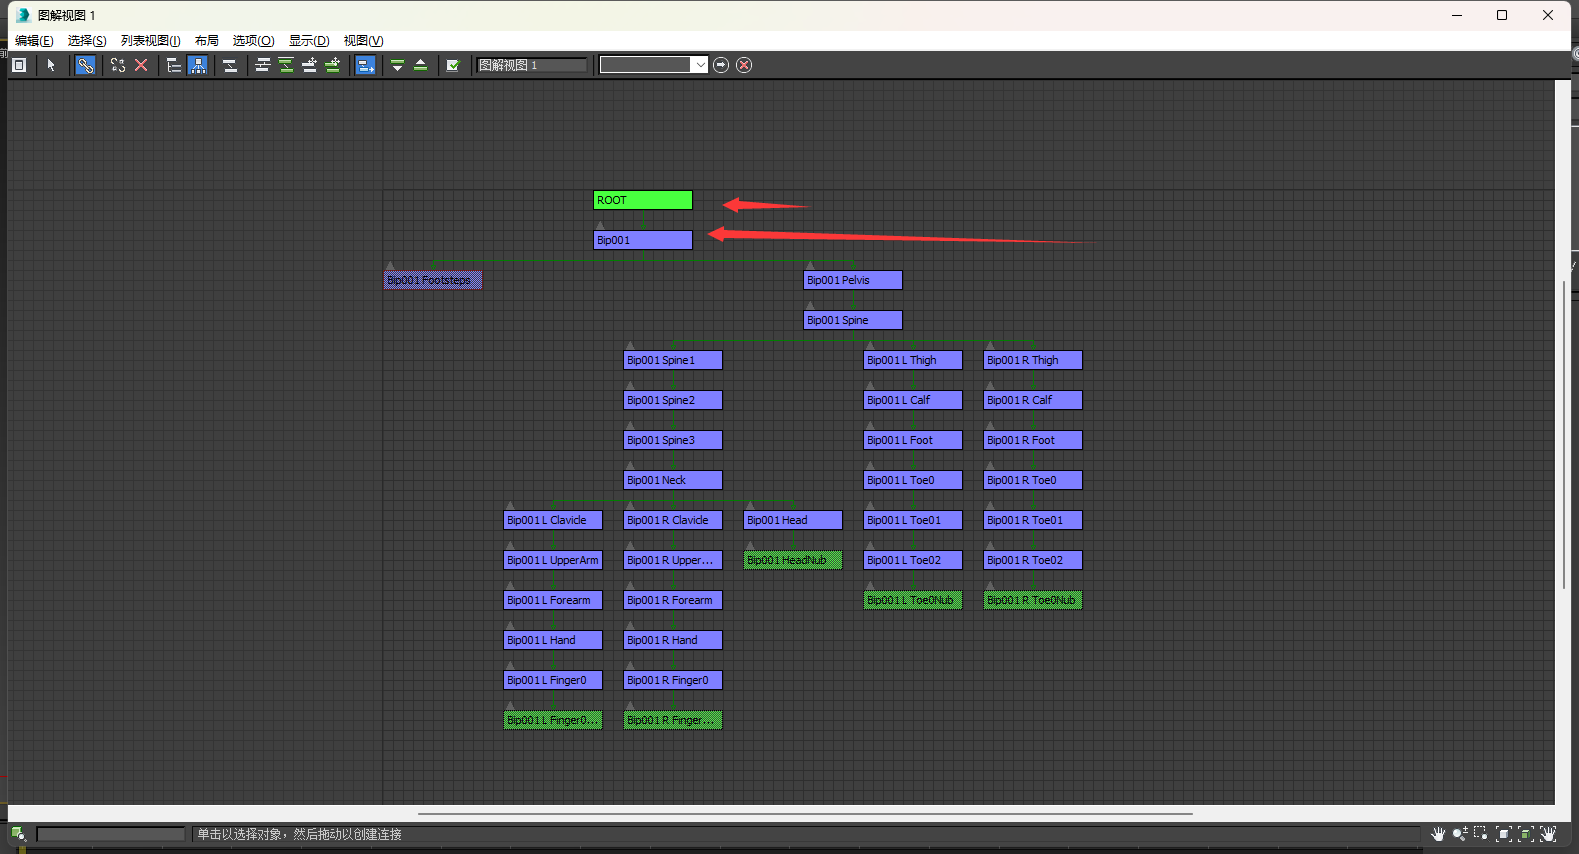The image size is (1579, 854).
Task: Open Schematic View Preferences
Action: 453,65
